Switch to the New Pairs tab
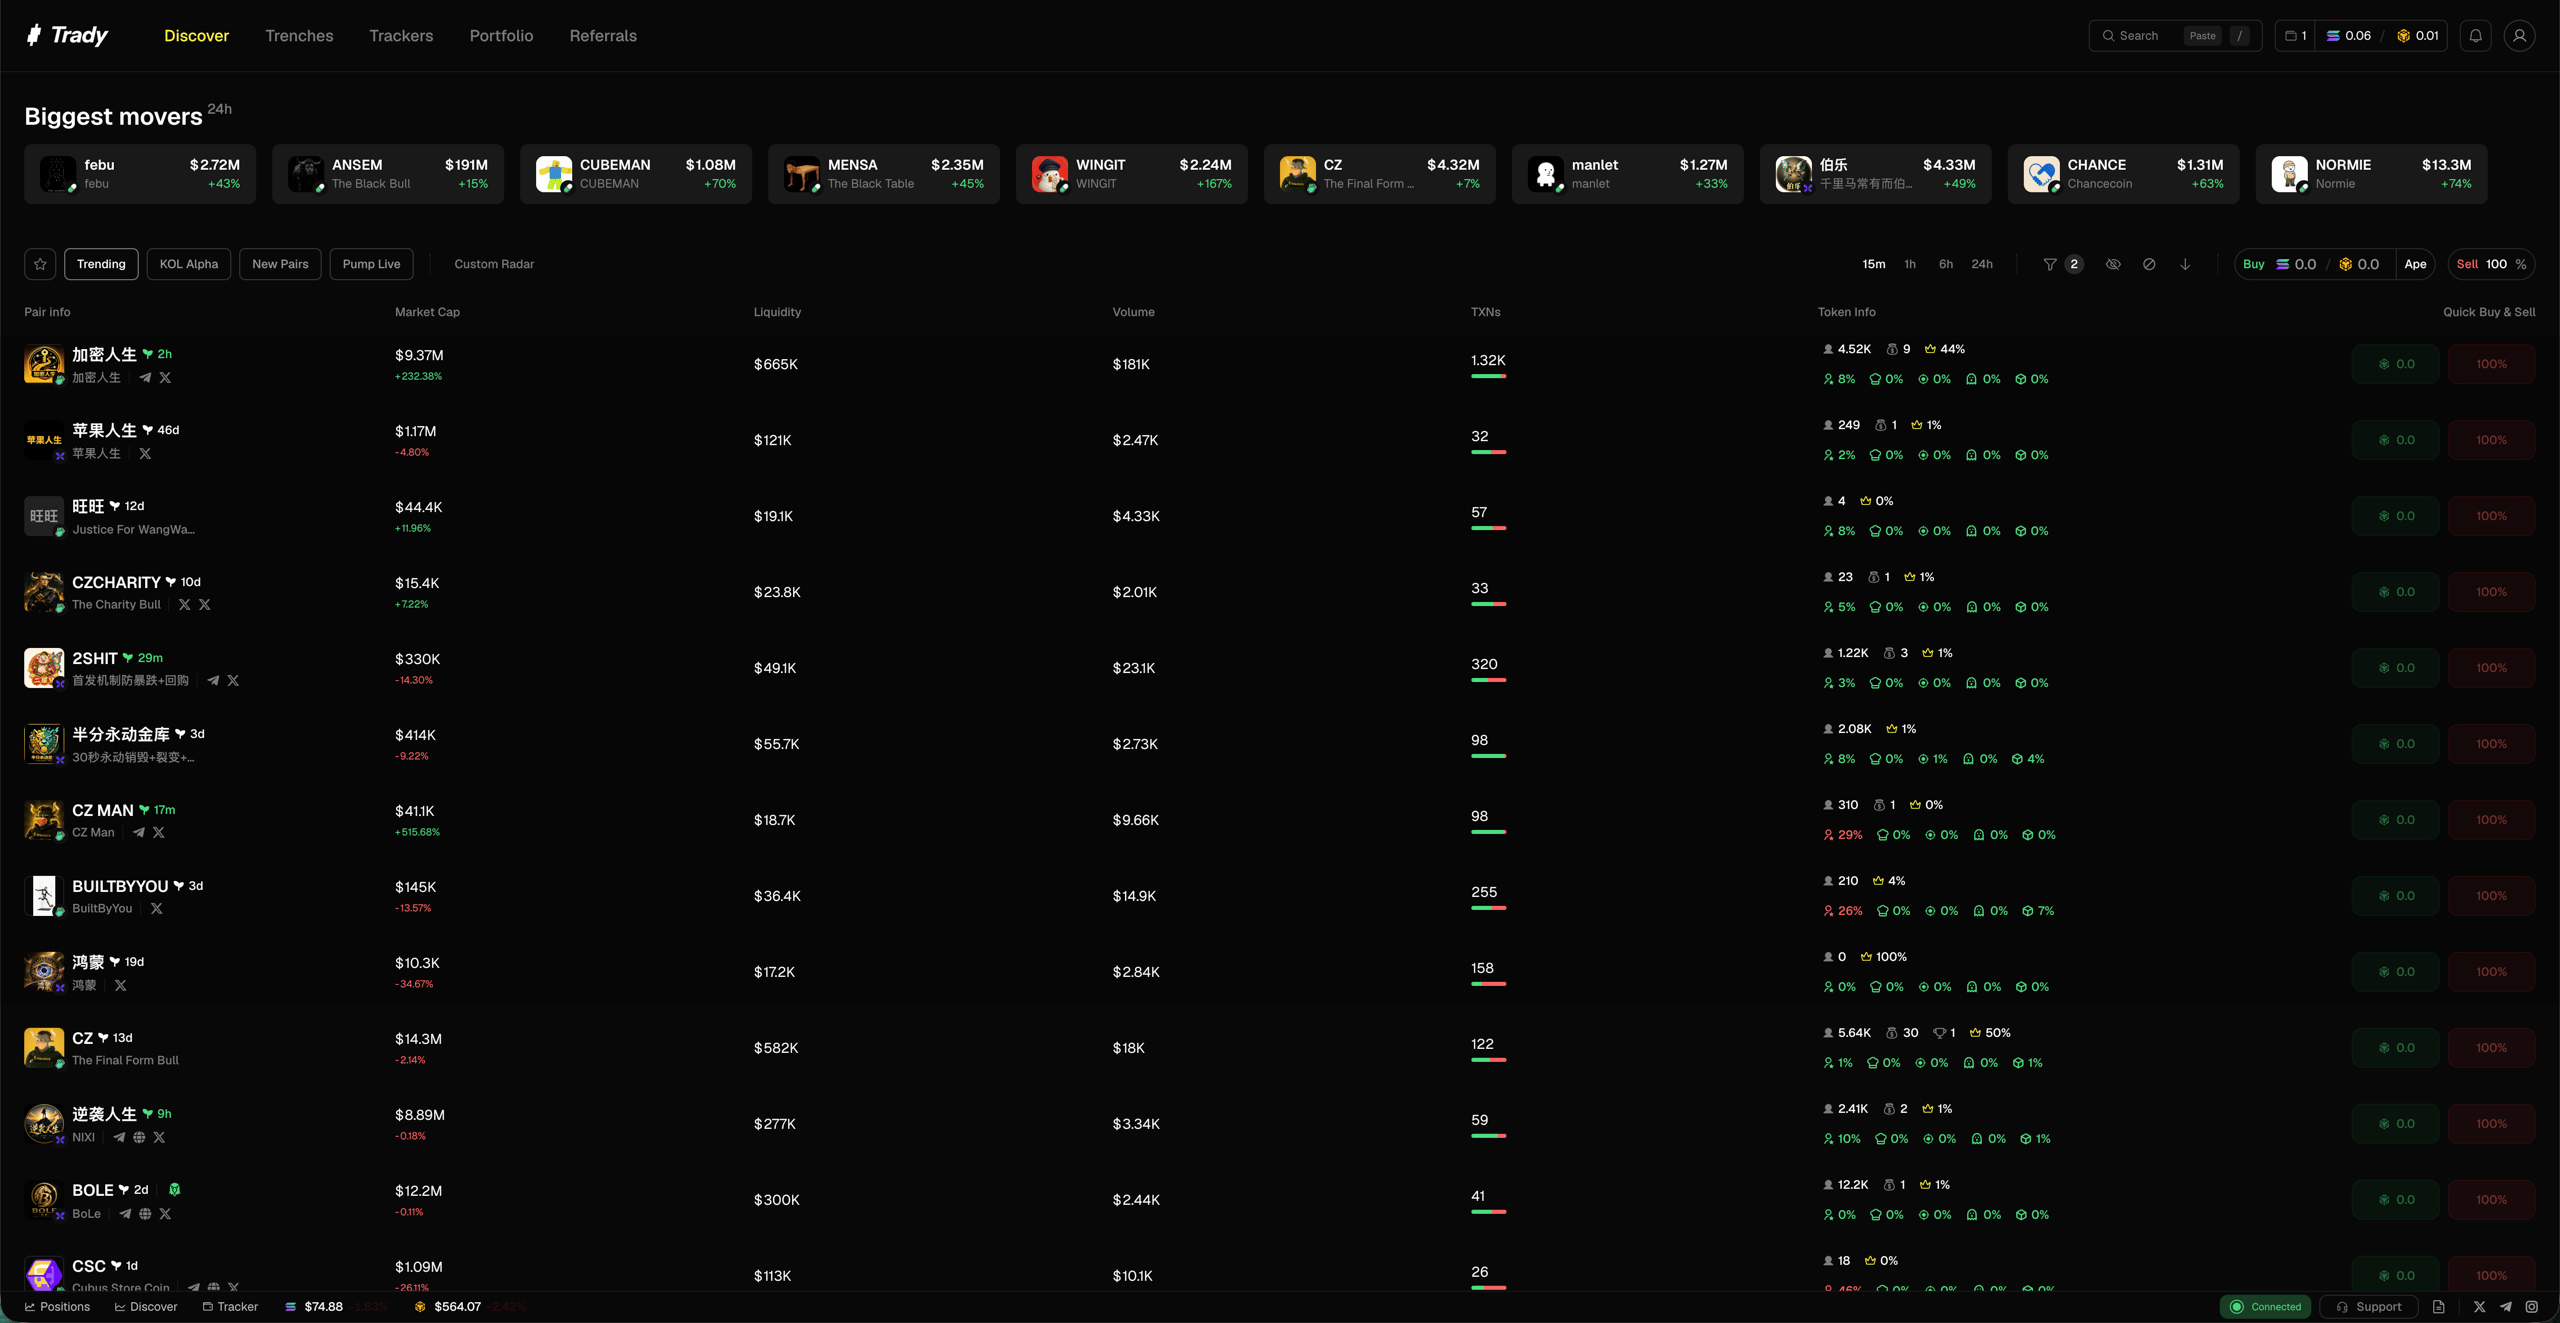The width and height of the screenshot is (2560, 1323). tap(280, 264)
